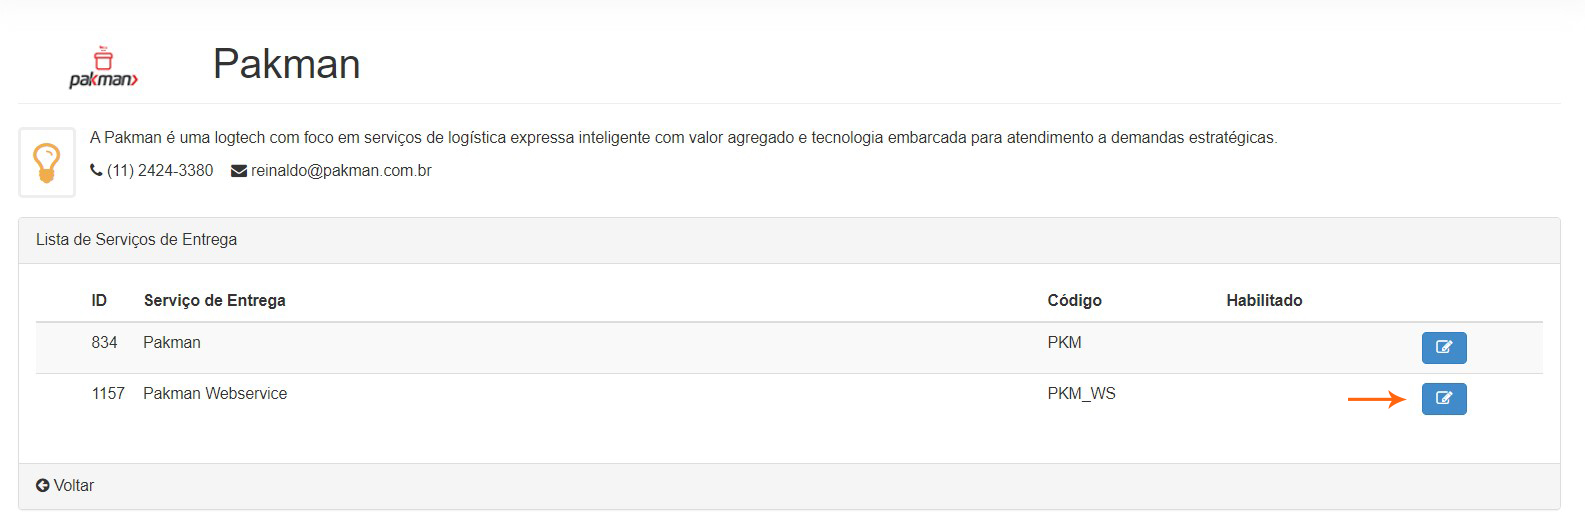Click the lightbulb tip icon
The width and height of the screenshot is (1585, 531).
[x=47, y=162]
